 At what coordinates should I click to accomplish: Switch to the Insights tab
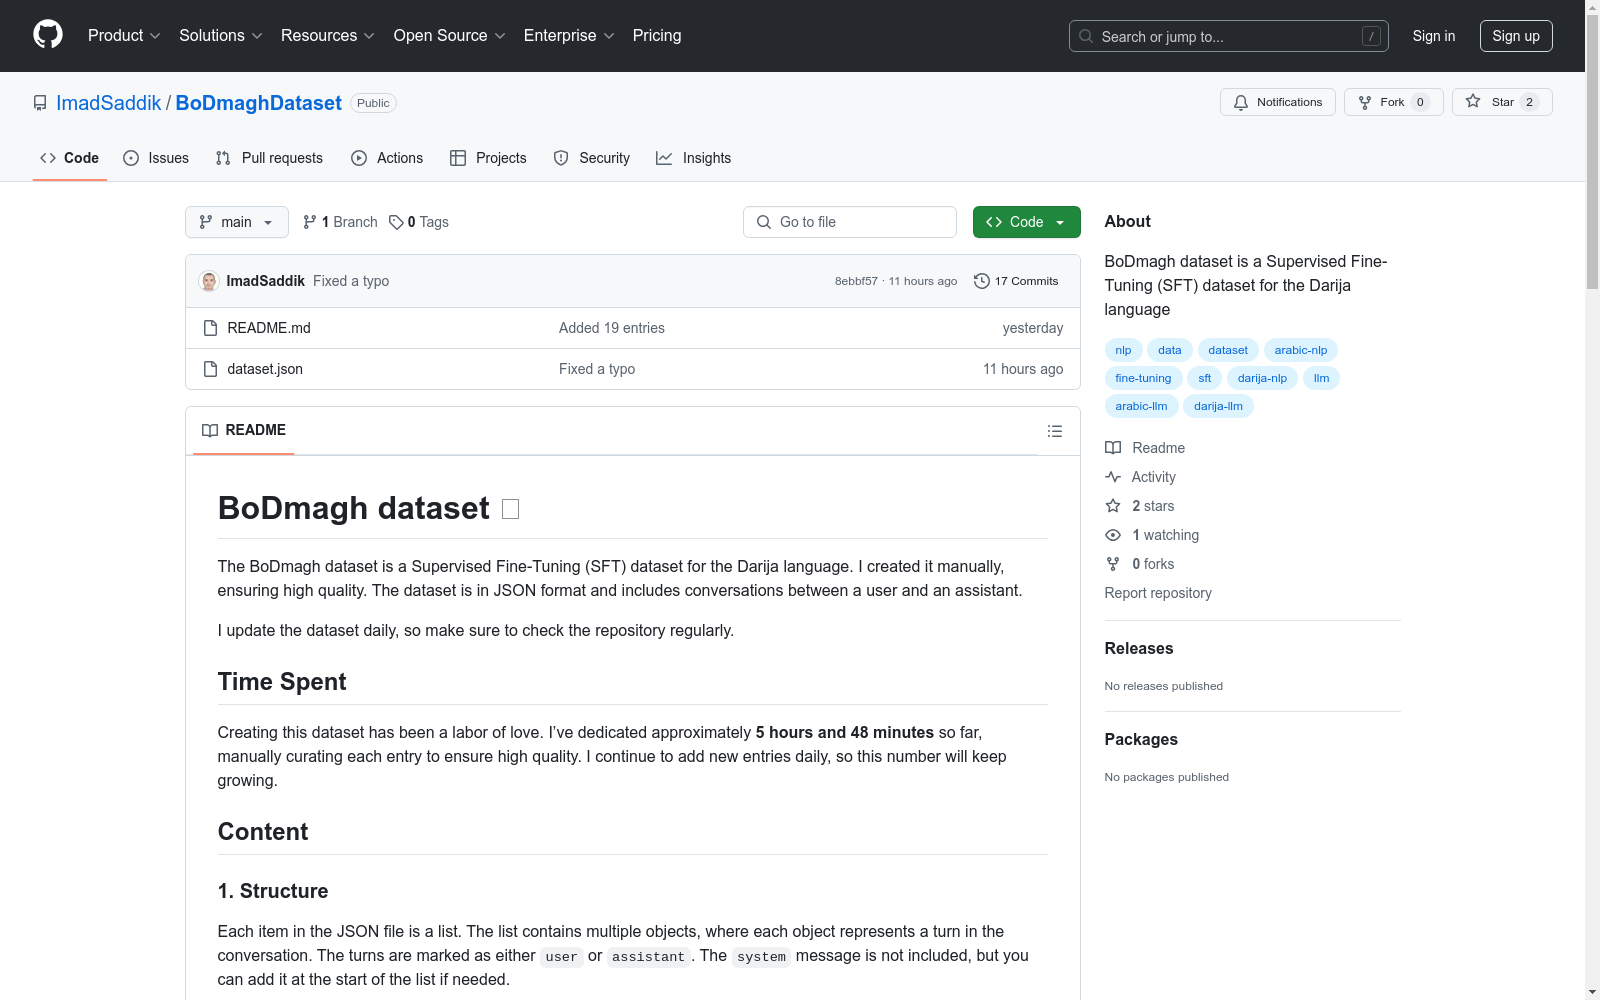tap(694, 158)
